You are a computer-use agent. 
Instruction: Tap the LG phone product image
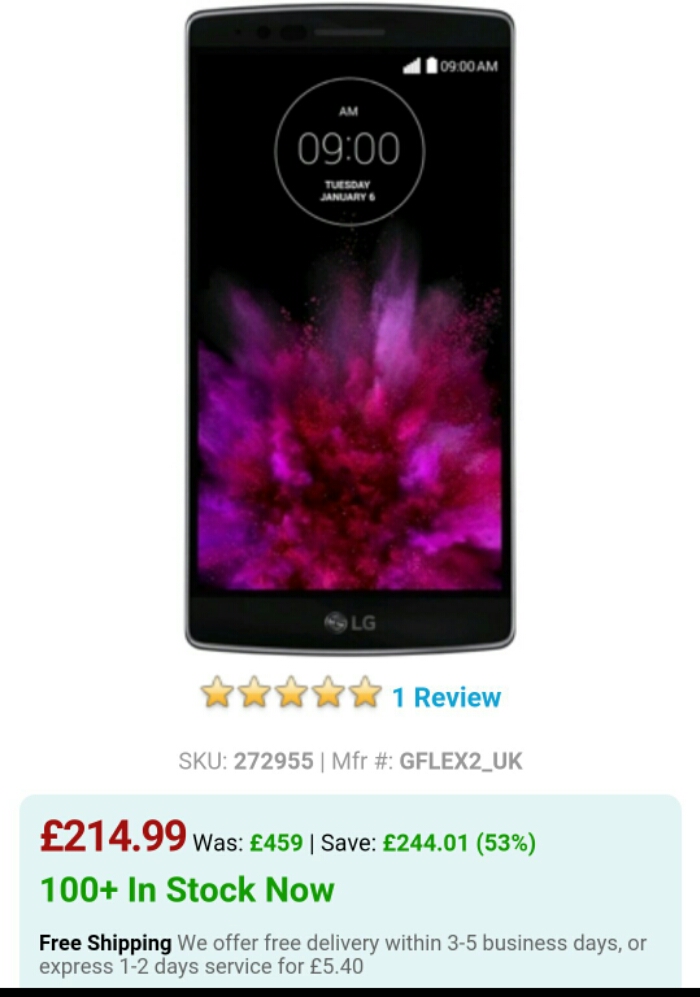click(x=350, y=329)
